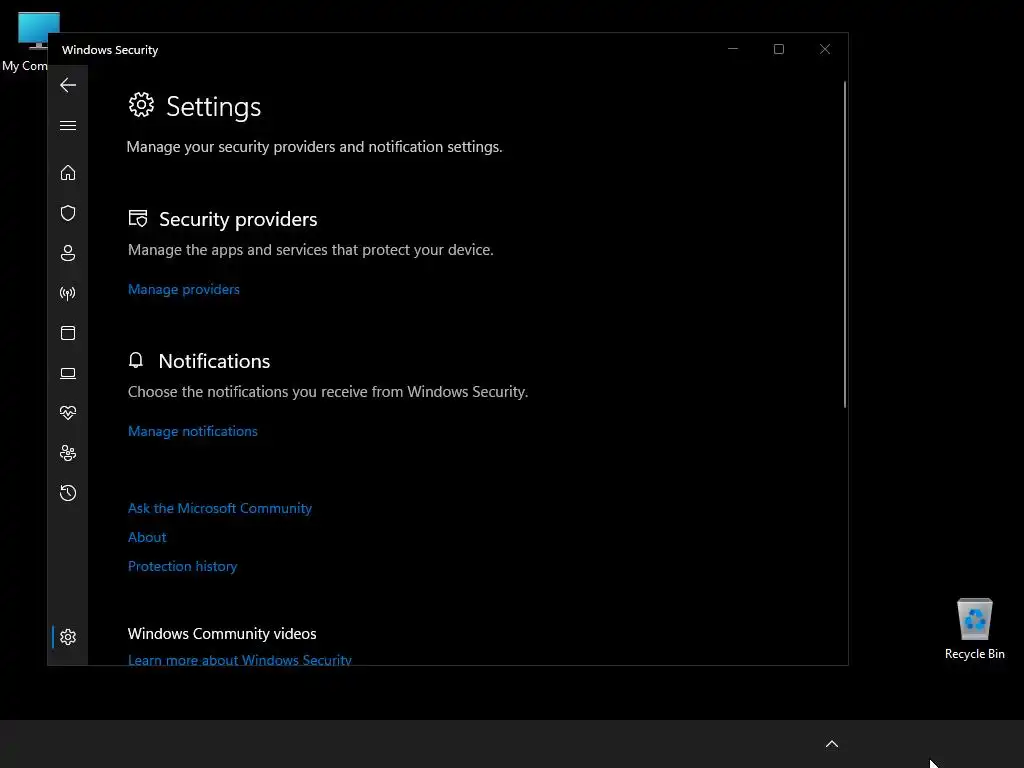Open App & browser control icon

(68, 333)
